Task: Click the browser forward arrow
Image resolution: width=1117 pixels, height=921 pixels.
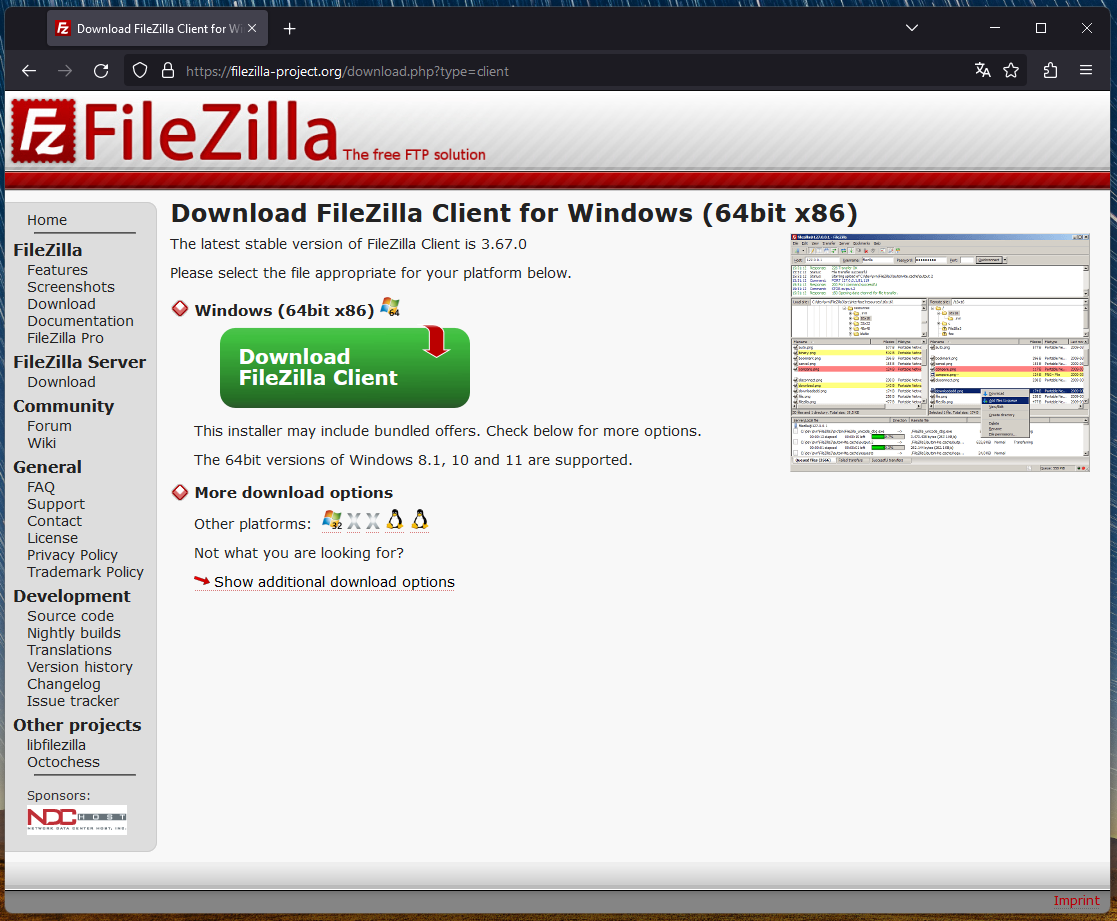Action: pos(65,71)
